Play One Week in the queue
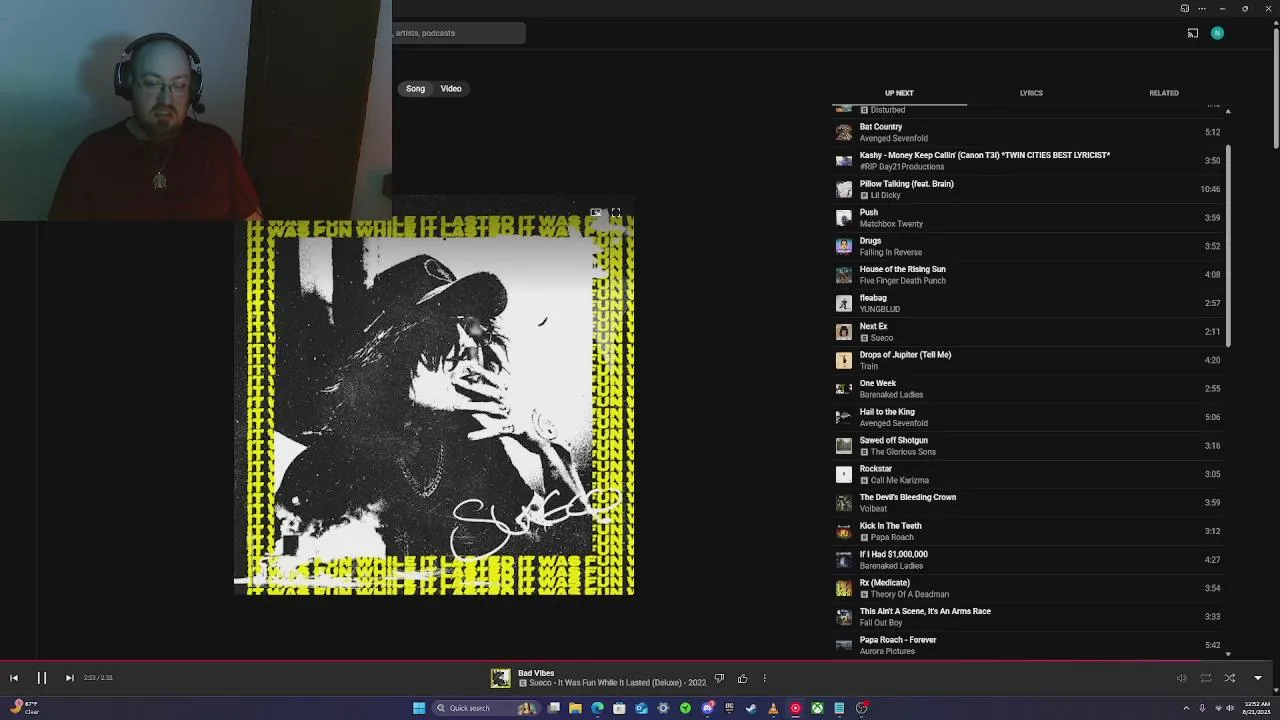 pos(1030,389)
